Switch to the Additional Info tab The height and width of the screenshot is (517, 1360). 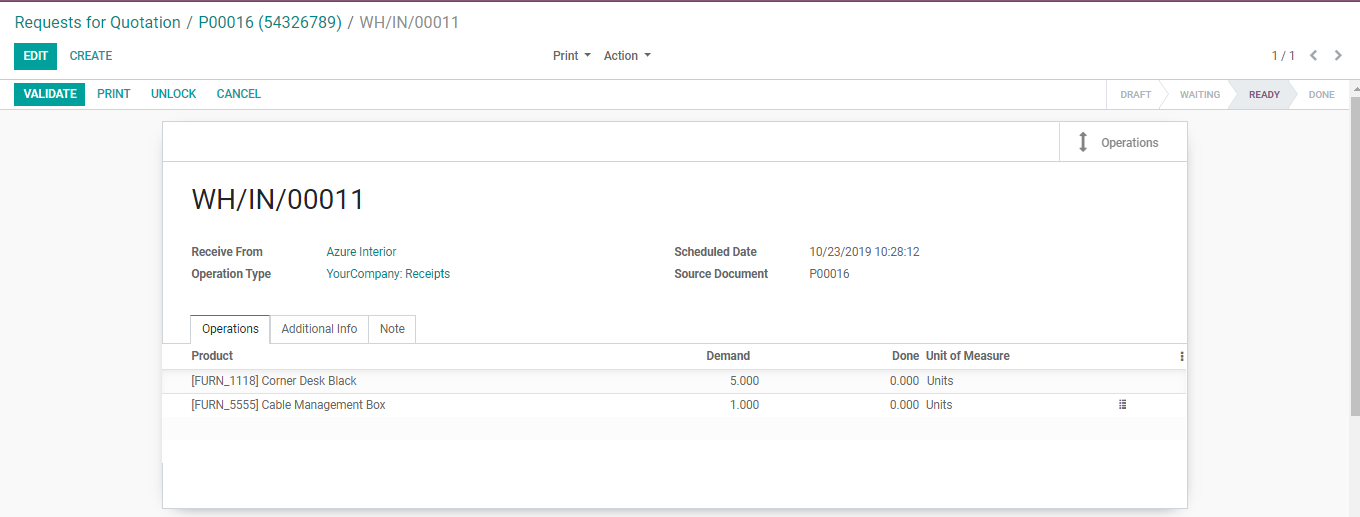tap(319, 329)
